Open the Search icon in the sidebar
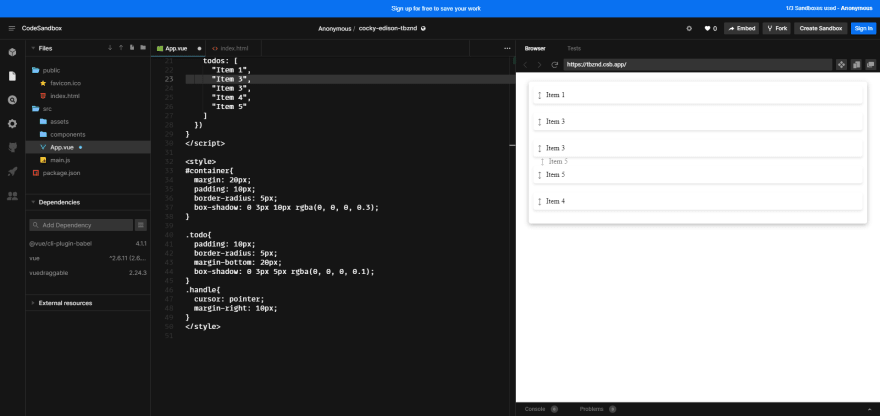This screenshot has height=416, width=880. pyautogui.click(x=12, y=100)
